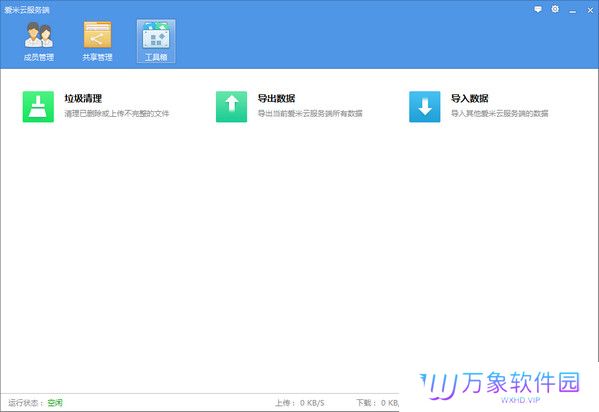
Task: Click the 爱米云服务端 window title
Action: point(27,10)
